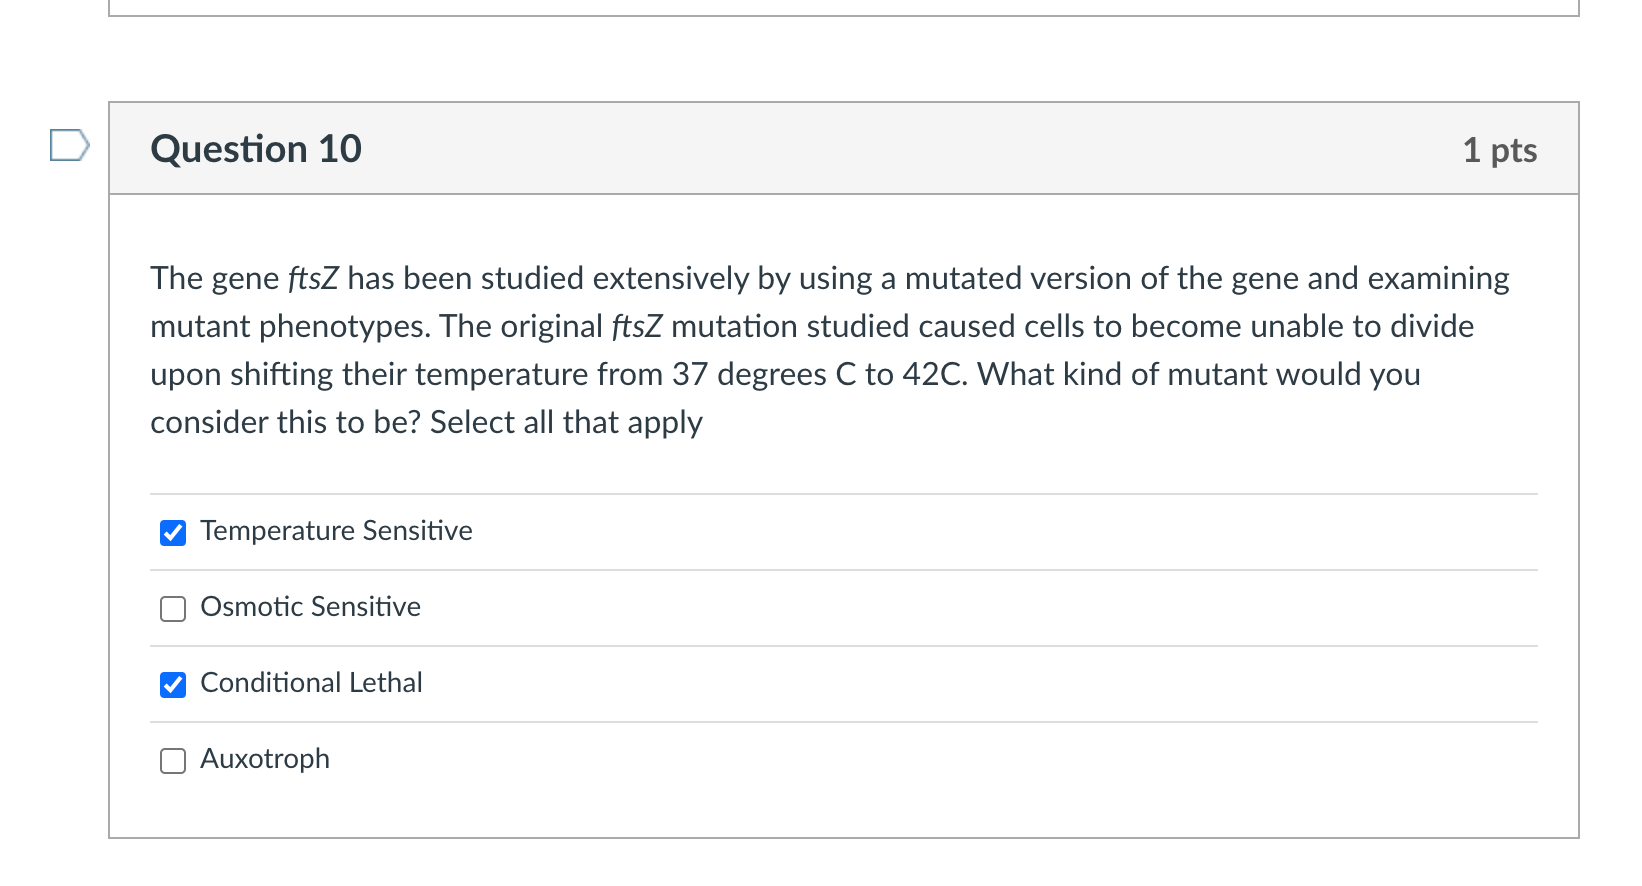Image resolution: width=1642 pixels, height=886 pixels.
Task: Click the bookmark marker to flag this question
Action: click(x=67, y=147)
